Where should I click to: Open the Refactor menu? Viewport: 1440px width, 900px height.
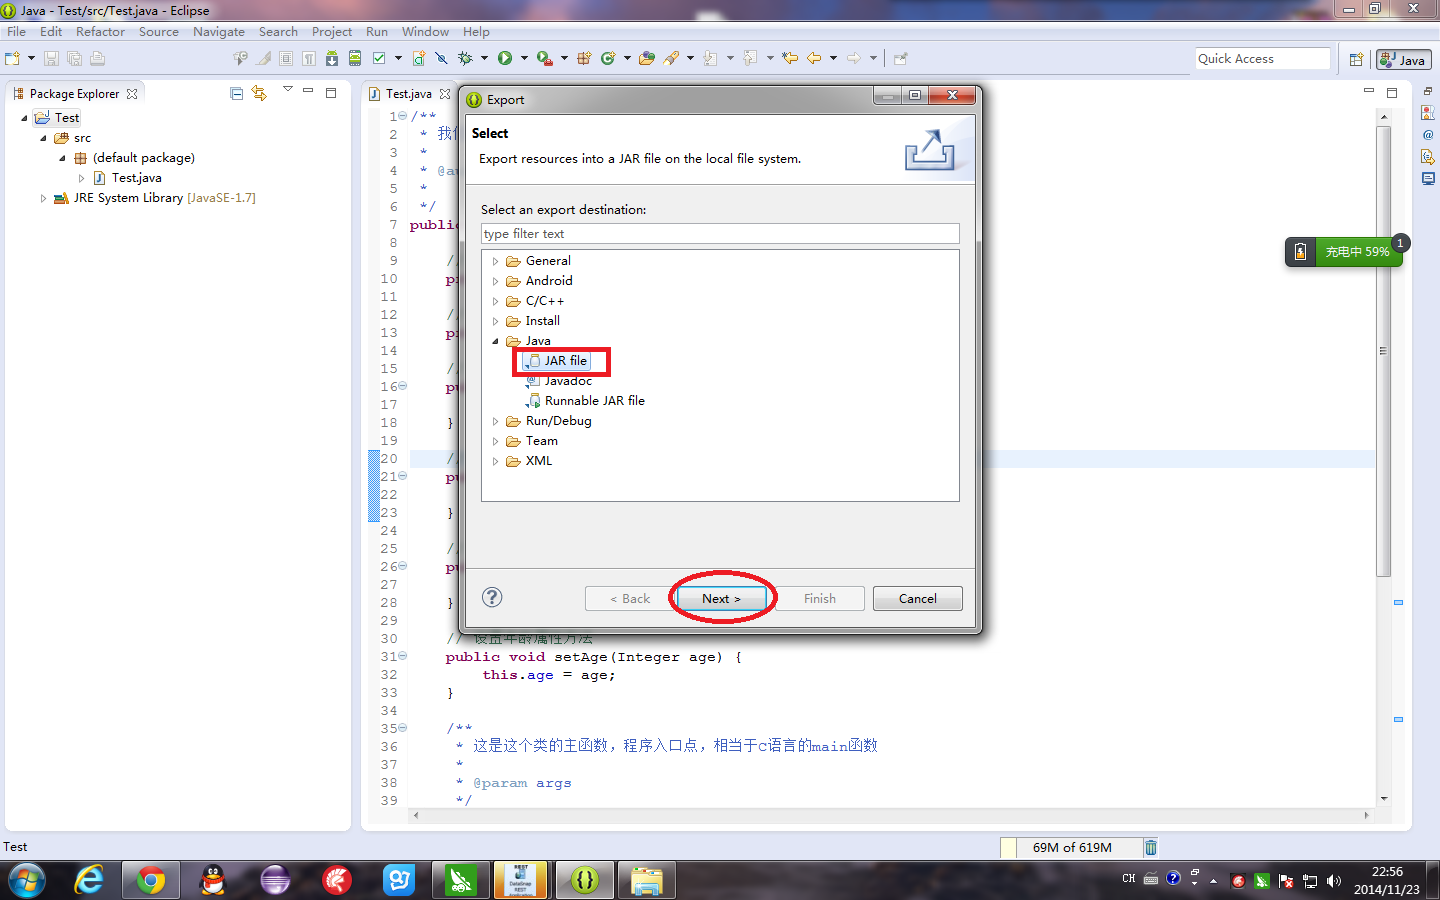[100, 31]
